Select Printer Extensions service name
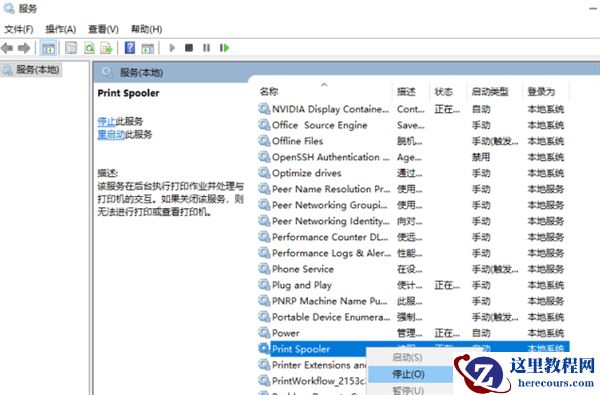The height and width of the screenshot is (395, 600). tap(319, 365)
